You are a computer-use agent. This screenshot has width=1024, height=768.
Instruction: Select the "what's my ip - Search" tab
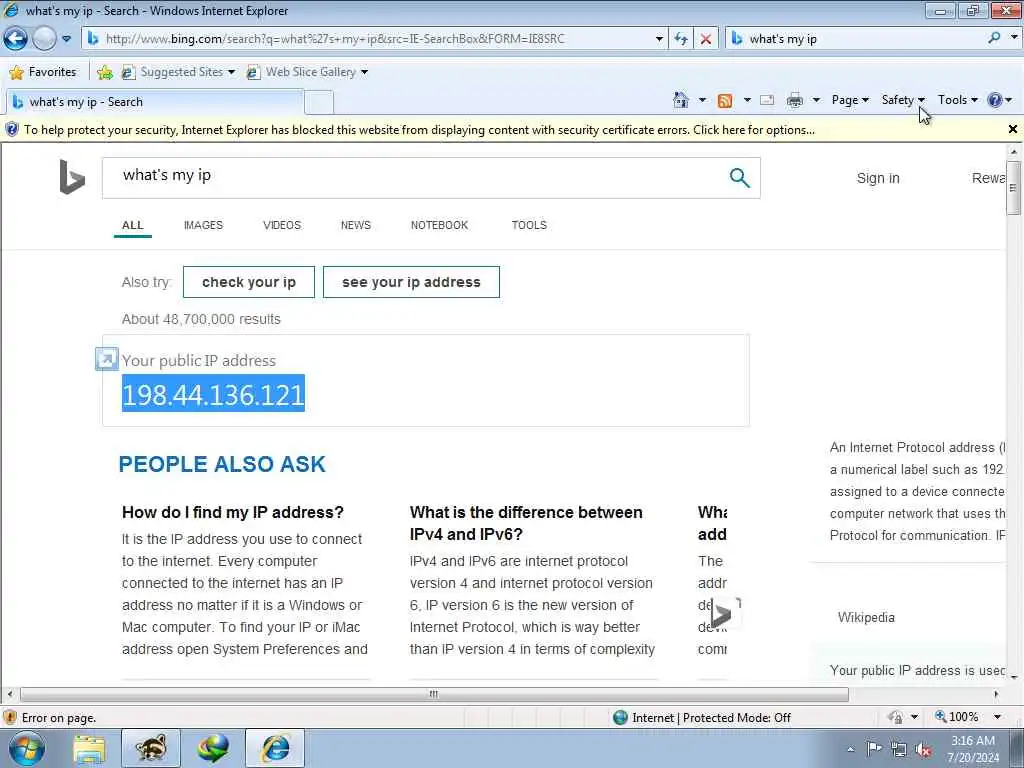[x=155, y=102]
